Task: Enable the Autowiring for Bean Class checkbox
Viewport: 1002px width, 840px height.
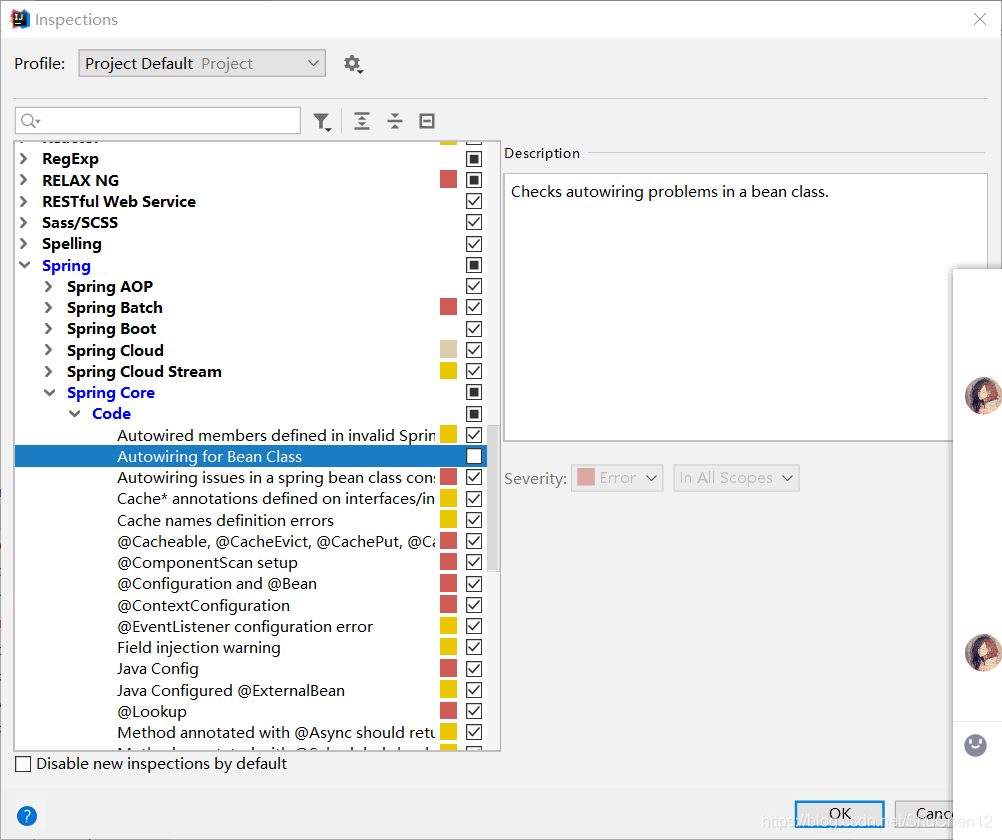Action: point(474,456)
